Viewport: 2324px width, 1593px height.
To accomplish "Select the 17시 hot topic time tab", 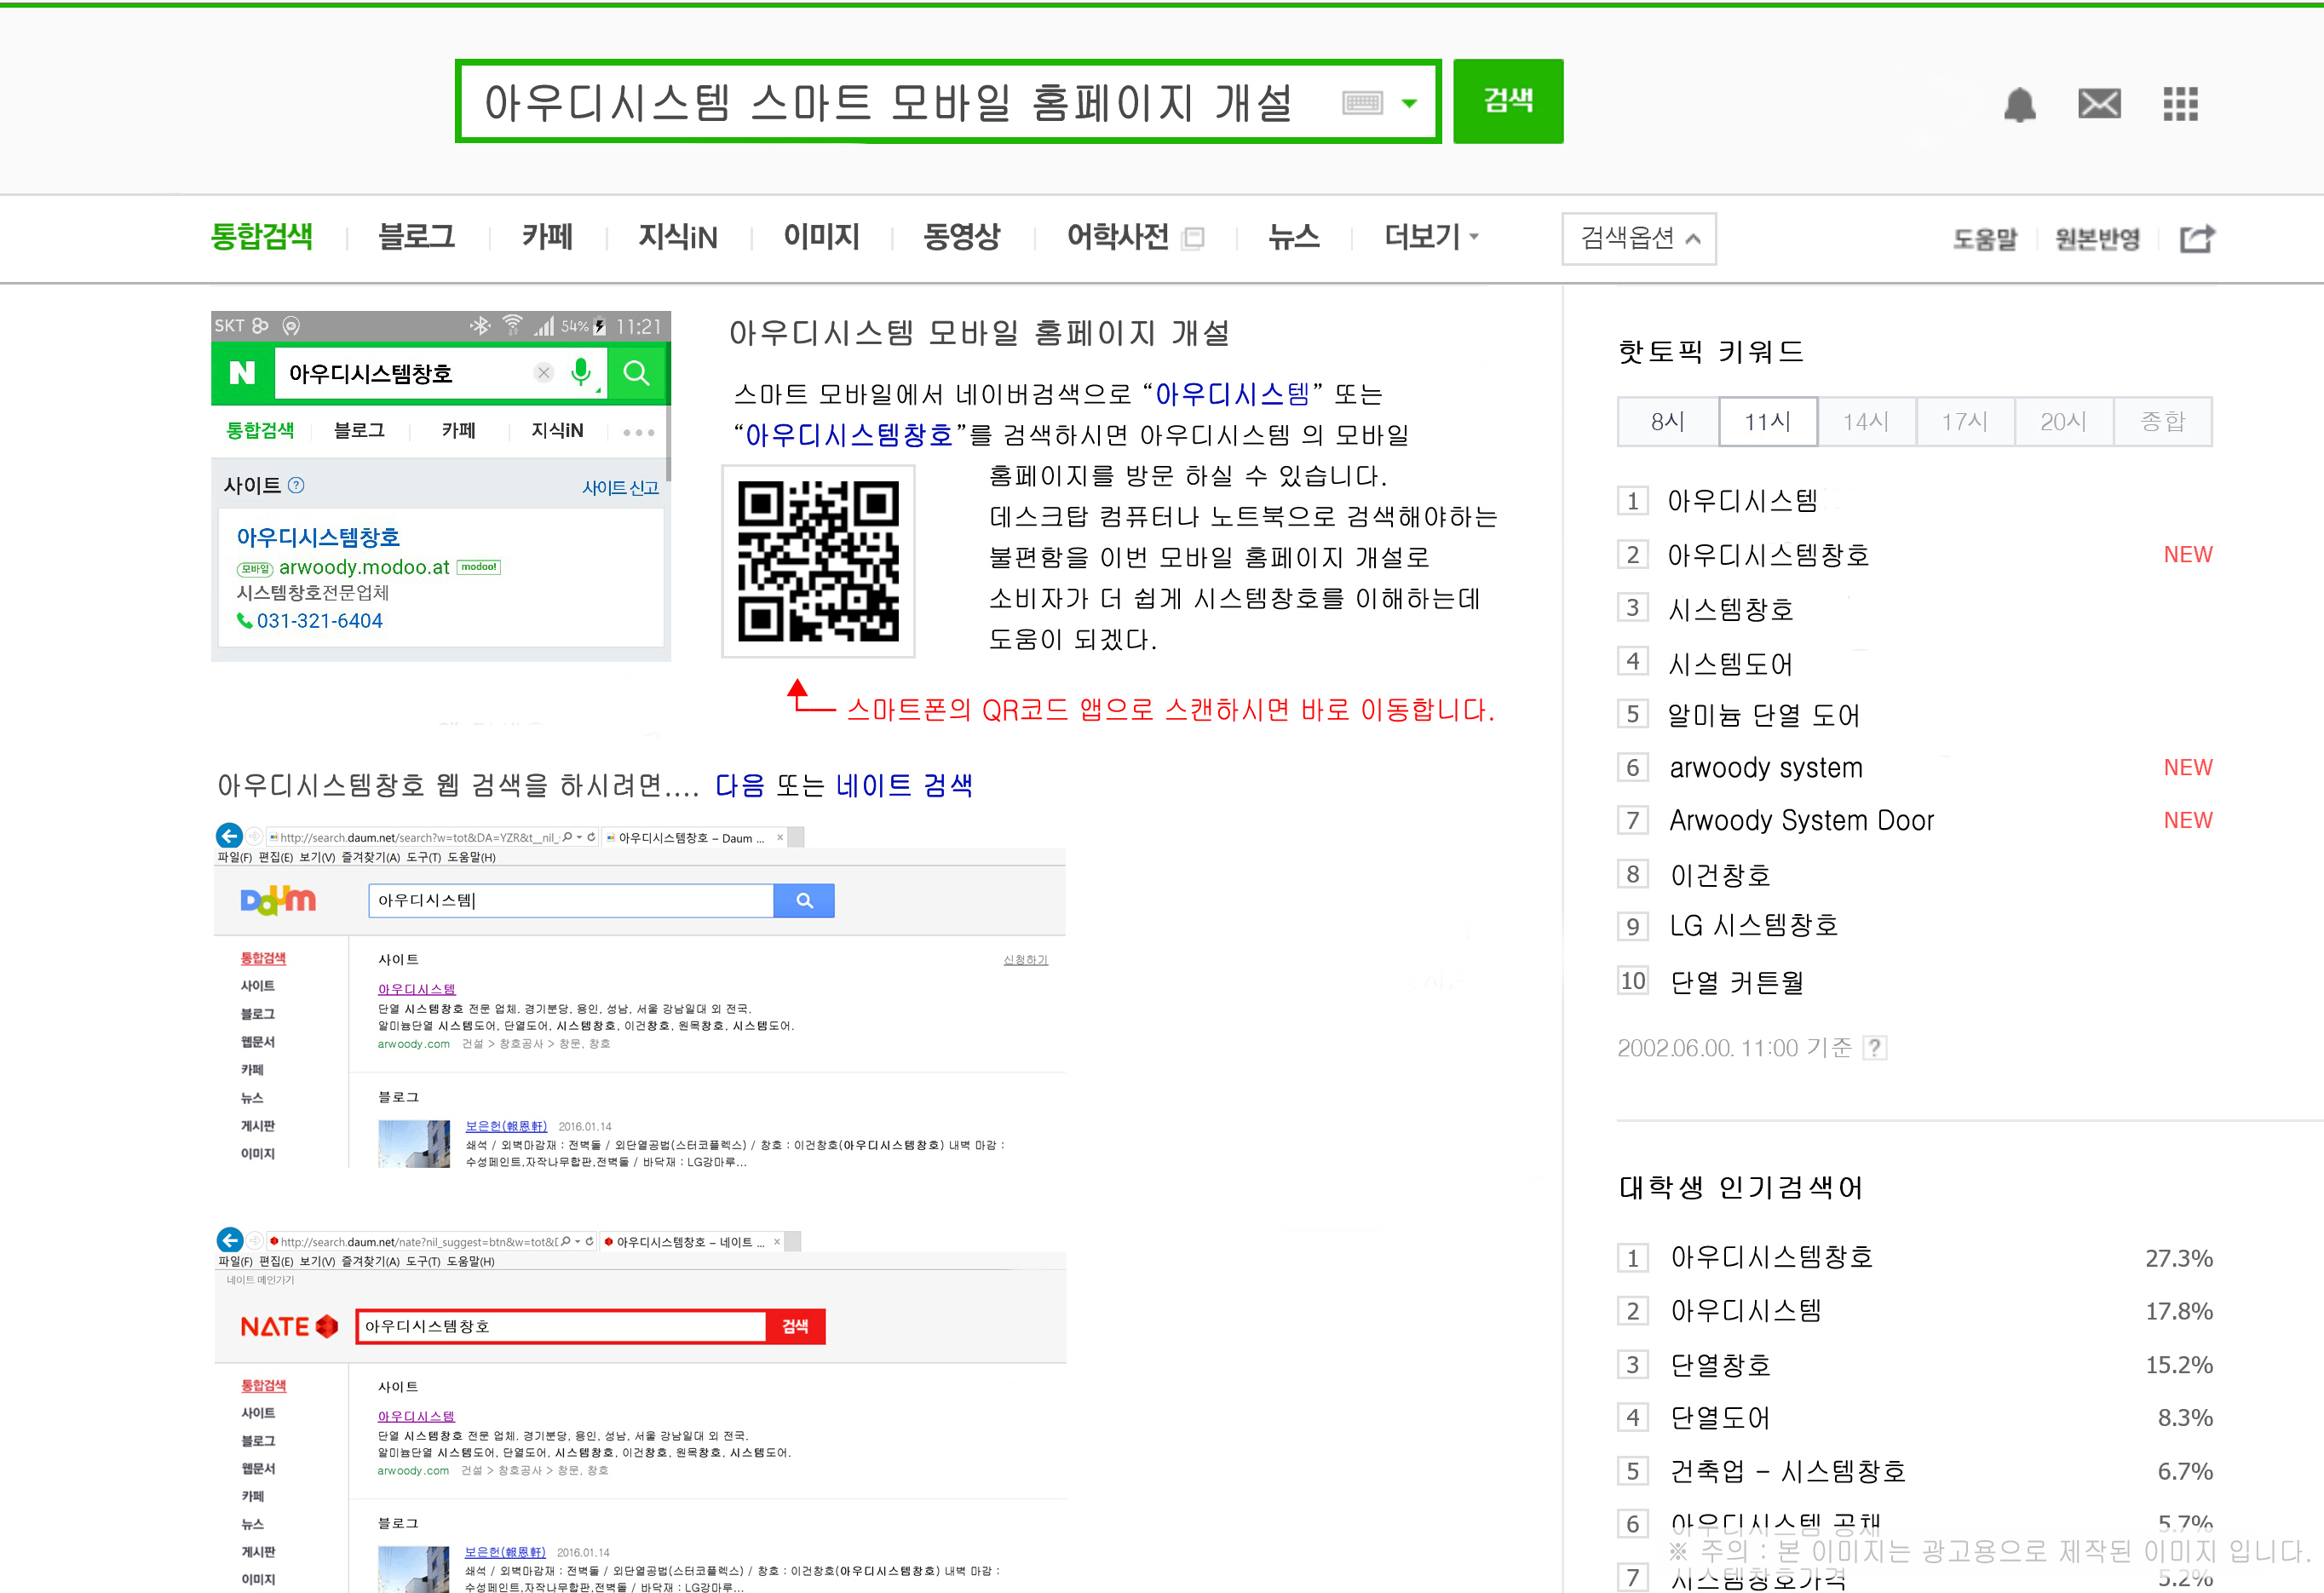I will point(1965,421).
